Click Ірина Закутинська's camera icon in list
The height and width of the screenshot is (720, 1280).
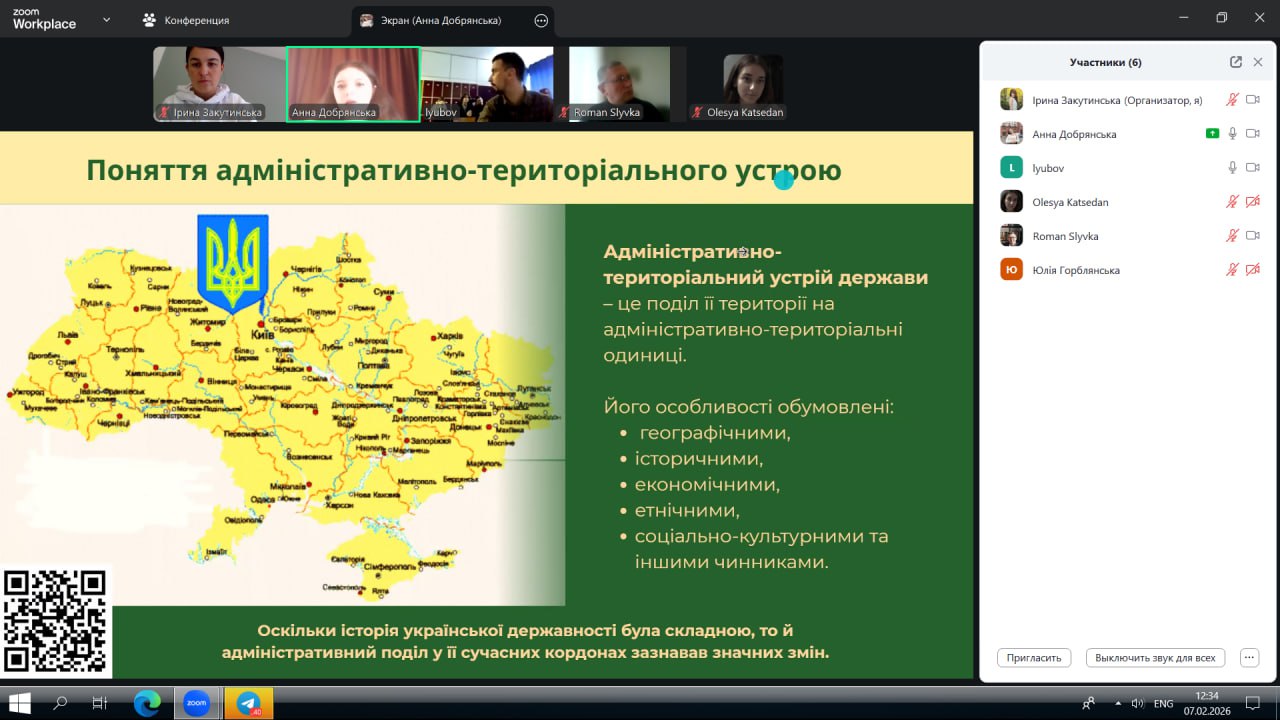tap(1253, 100)
